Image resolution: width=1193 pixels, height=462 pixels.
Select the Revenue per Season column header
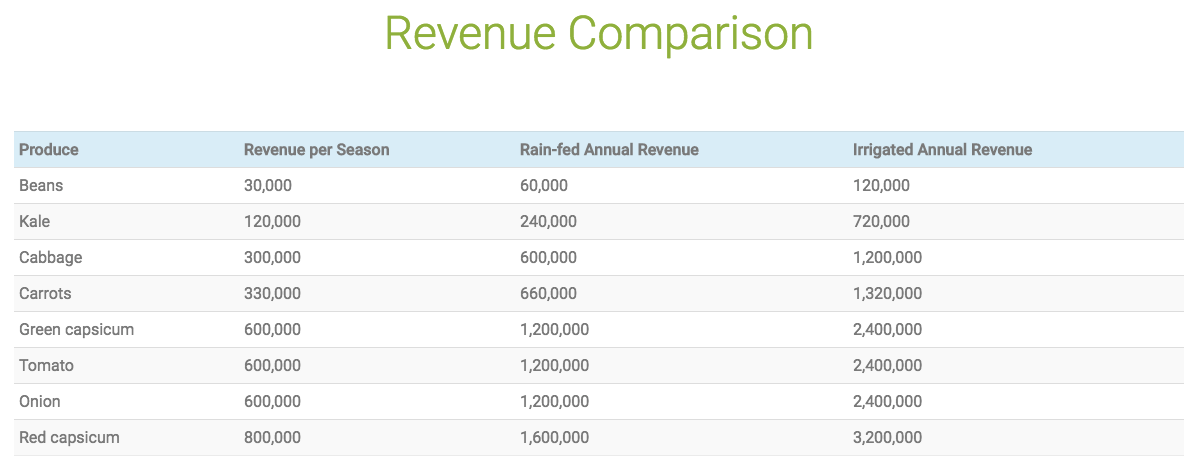[x=317, y=150]
